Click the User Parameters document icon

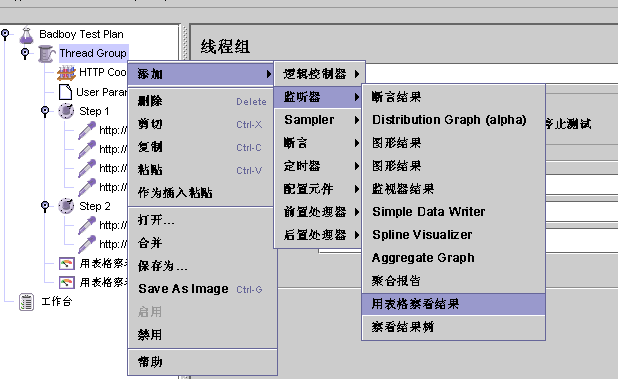[65, 92]
